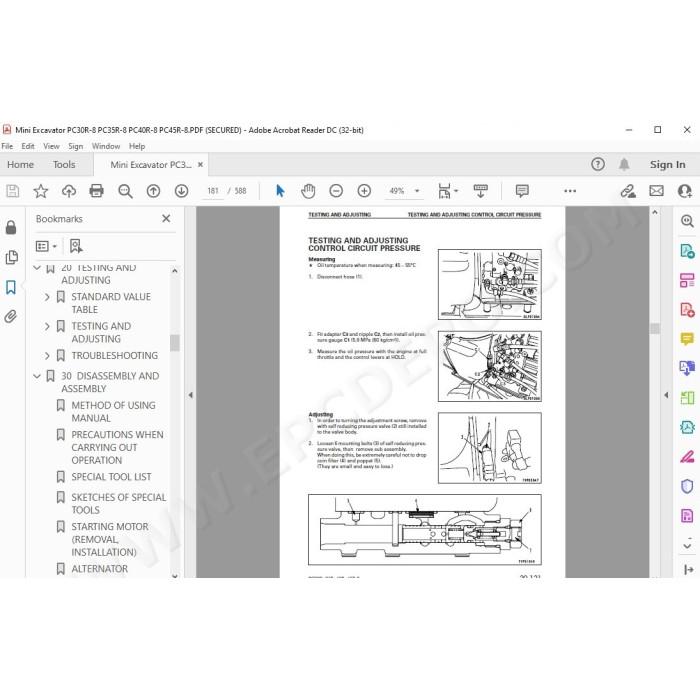
Task: Zoom in with plus button
Action: click(x=364, y=191)
